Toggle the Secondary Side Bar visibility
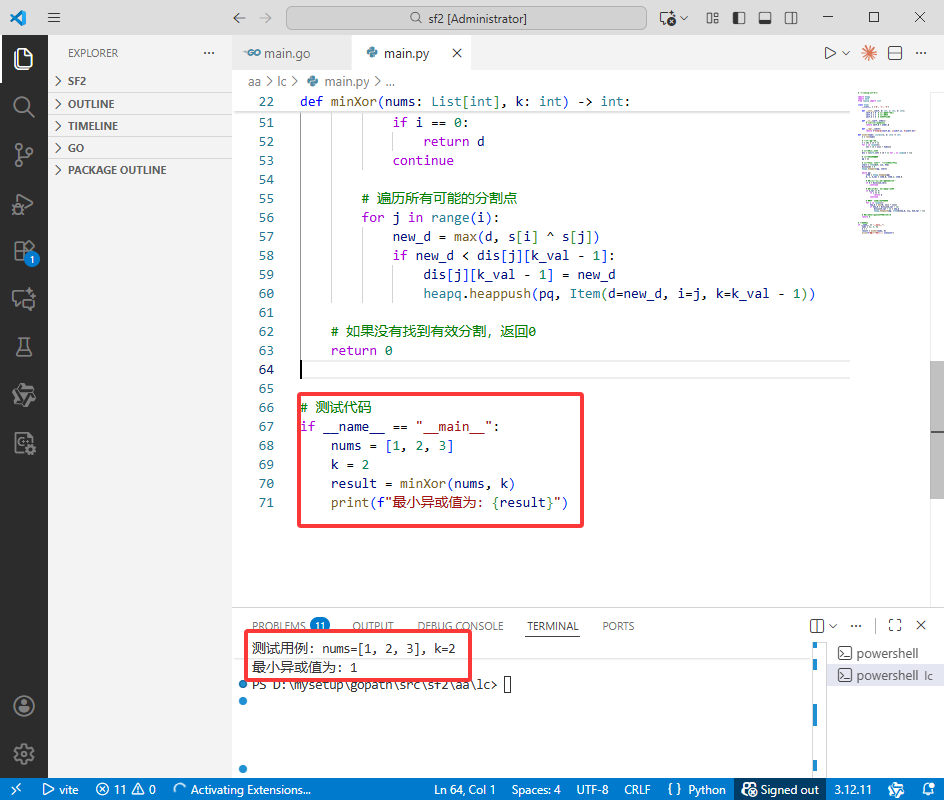 [x=791, y=18]
